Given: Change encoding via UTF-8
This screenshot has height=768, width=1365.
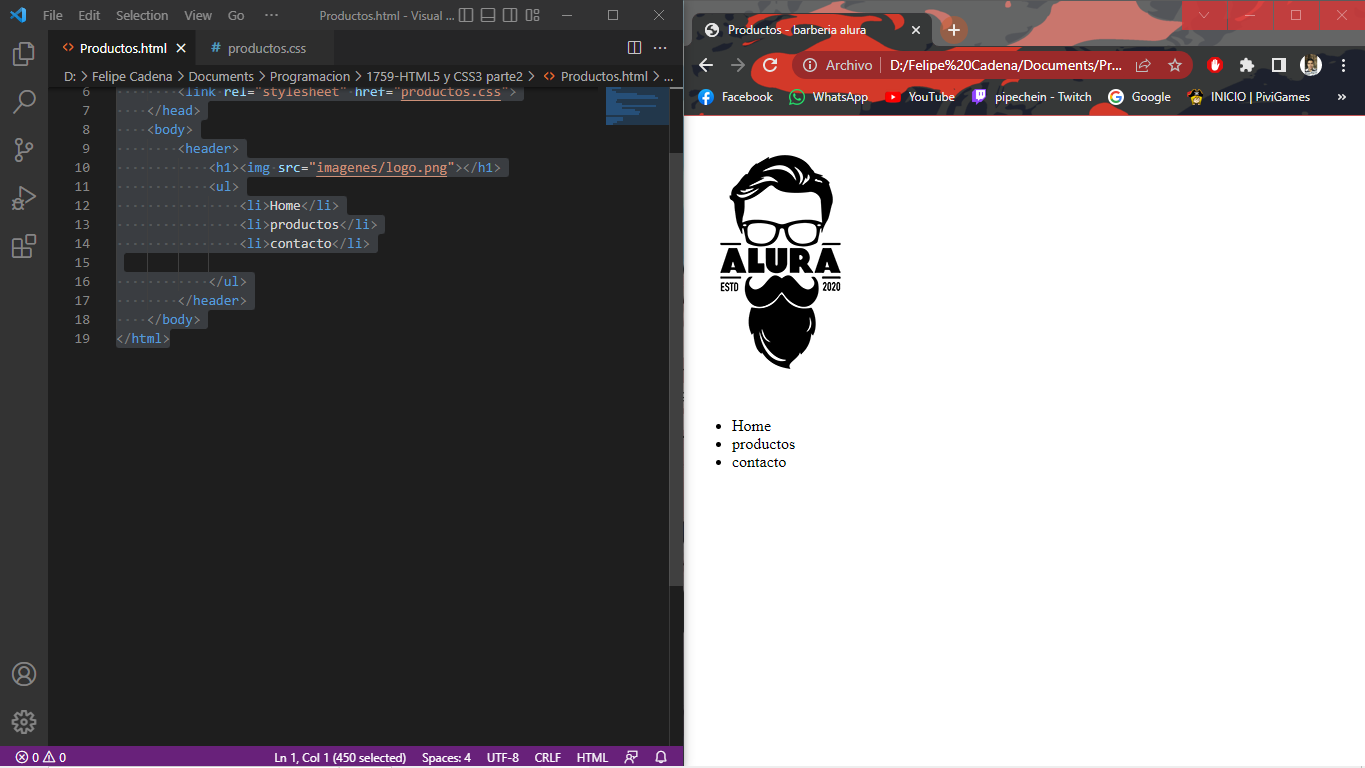Looking at the screenshot, I should point(503,757).
